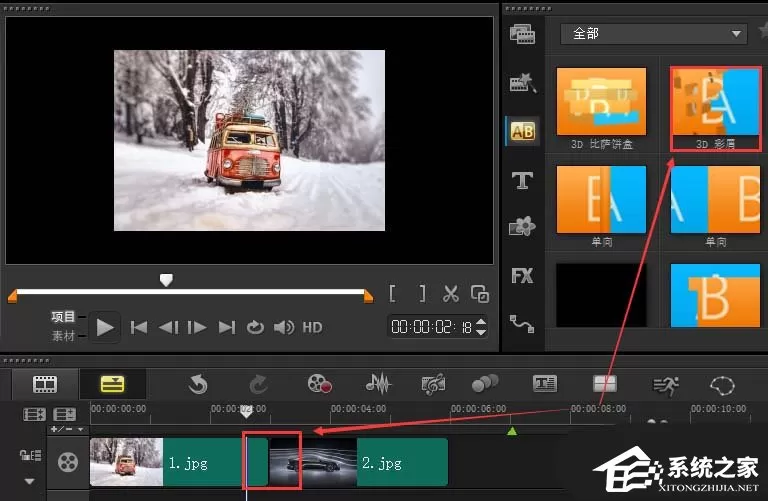This screenshot has width=768, height=501.
Task: Toggle ripple editing on video track
Action: [x=30, y=455]
